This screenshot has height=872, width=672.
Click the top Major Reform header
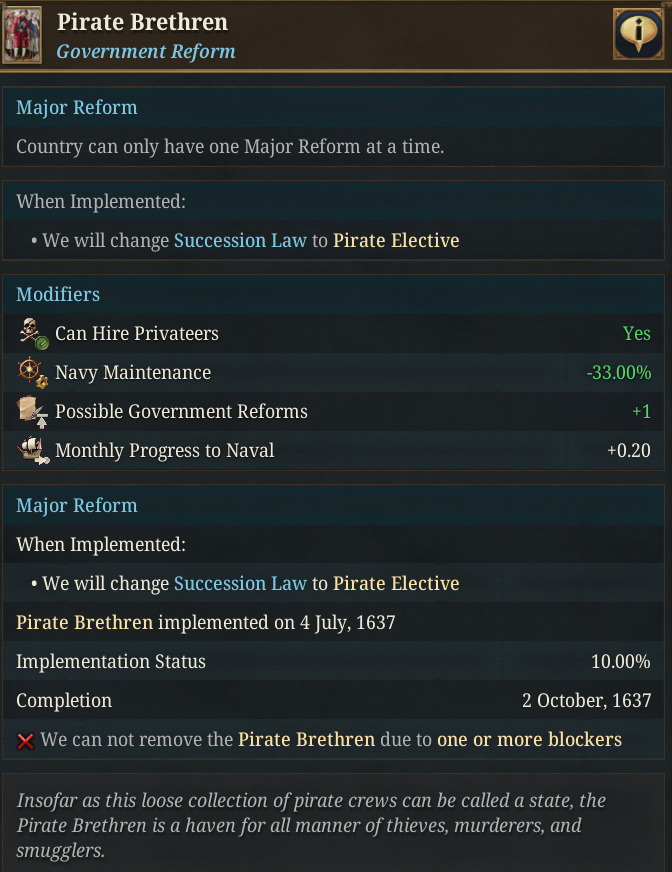point(77,107)
